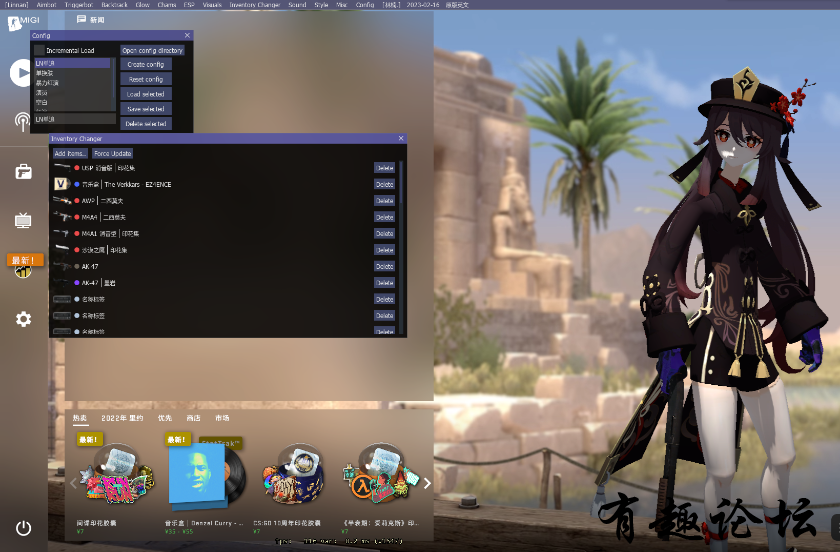840x552 pixels.
Task: Open the Denzel Curry music kit thumbnail
Action: 205,473
